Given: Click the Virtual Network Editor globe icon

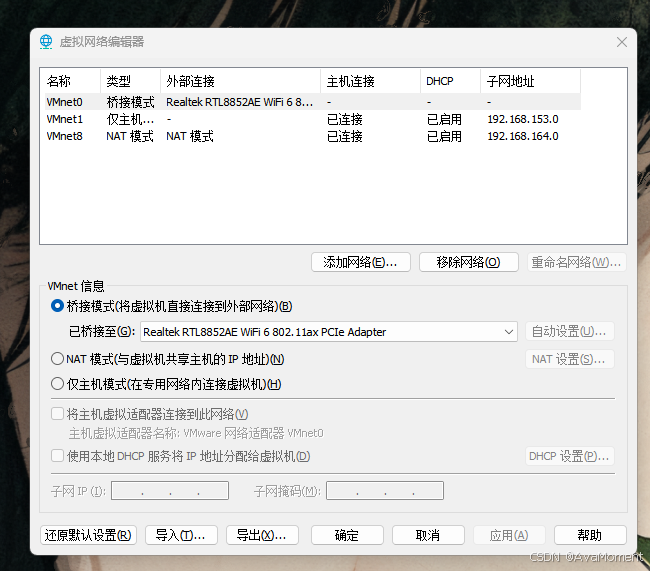Looking at the screenshot, I should tap(46, 42).
